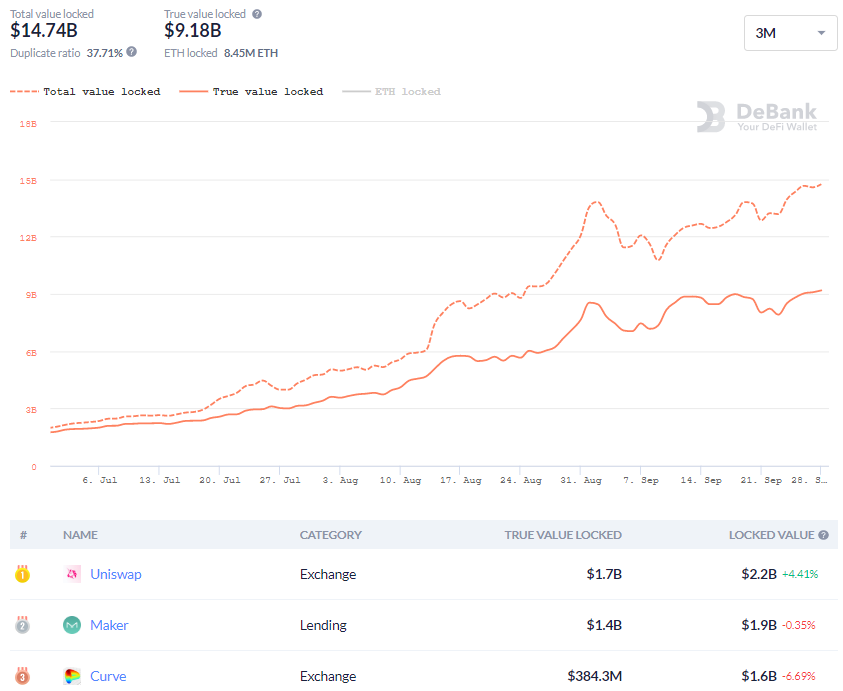Sort table by Name column header

[80, 535]
